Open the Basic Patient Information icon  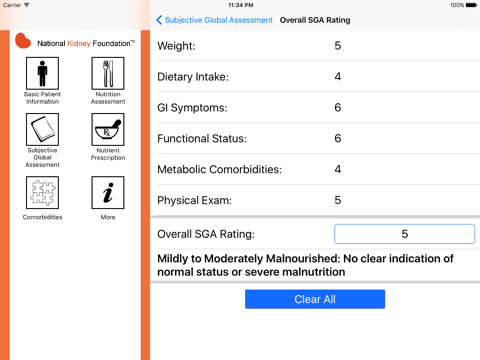(42, 73)
